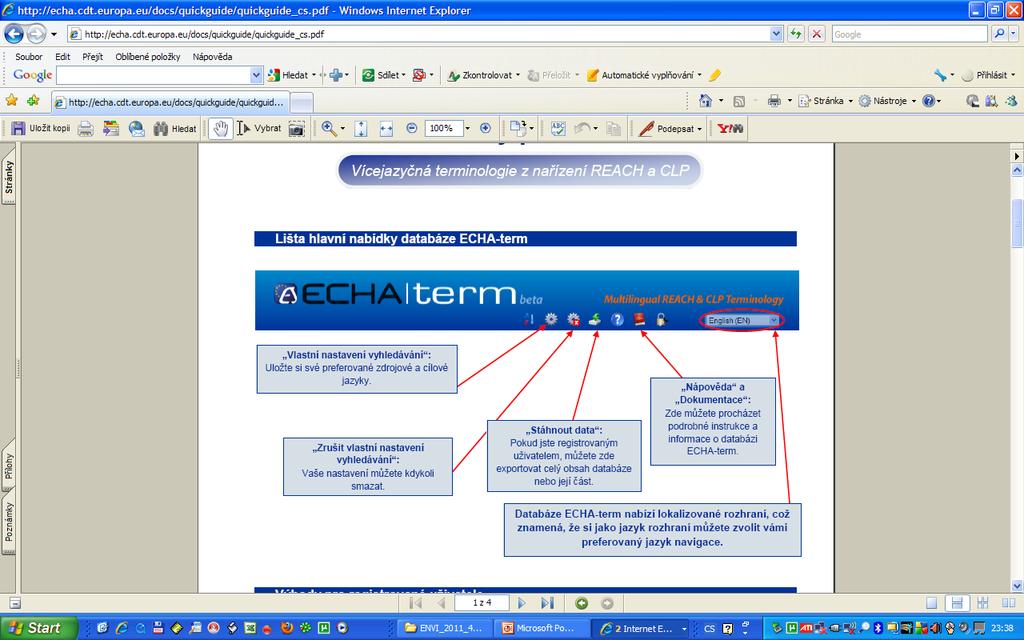Sign in with the Přihlásit button
The image size is (1024, 640).
point(984,75)
